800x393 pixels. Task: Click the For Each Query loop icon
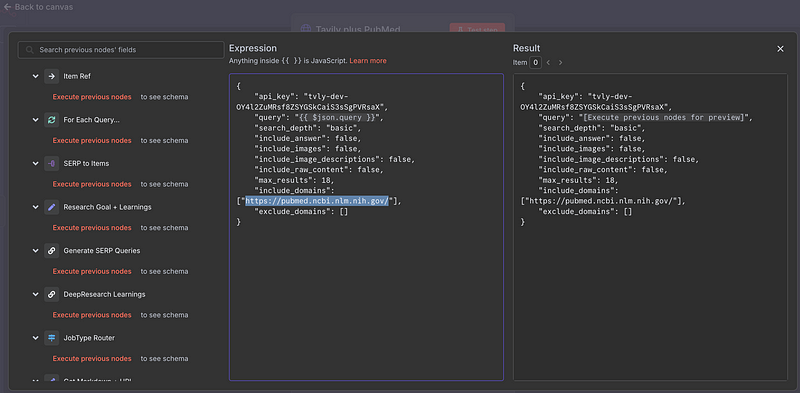52,120
